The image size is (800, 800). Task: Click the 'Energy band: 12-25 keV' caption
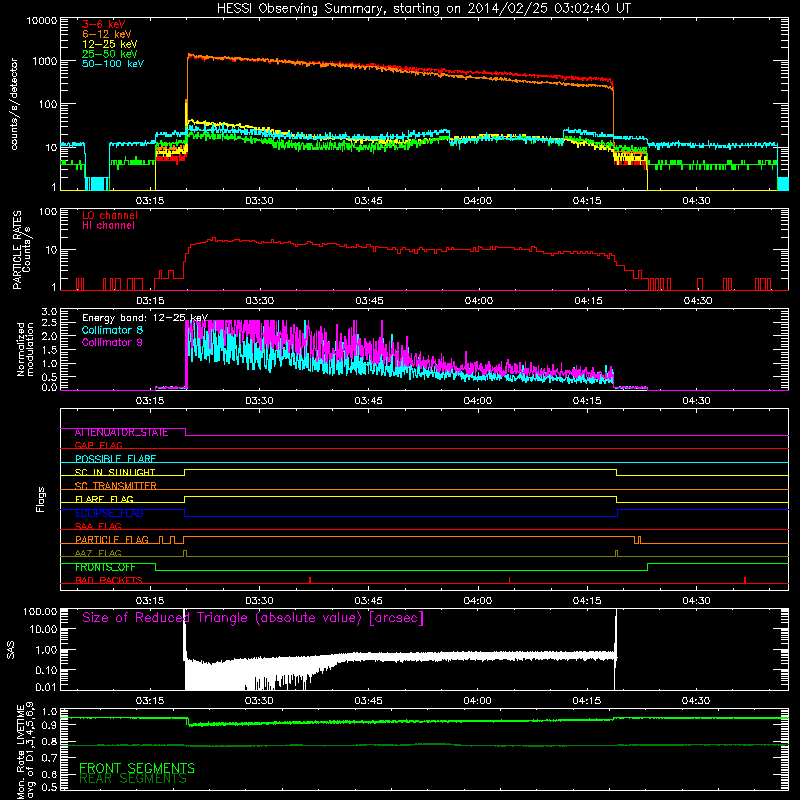pos(145,318)
